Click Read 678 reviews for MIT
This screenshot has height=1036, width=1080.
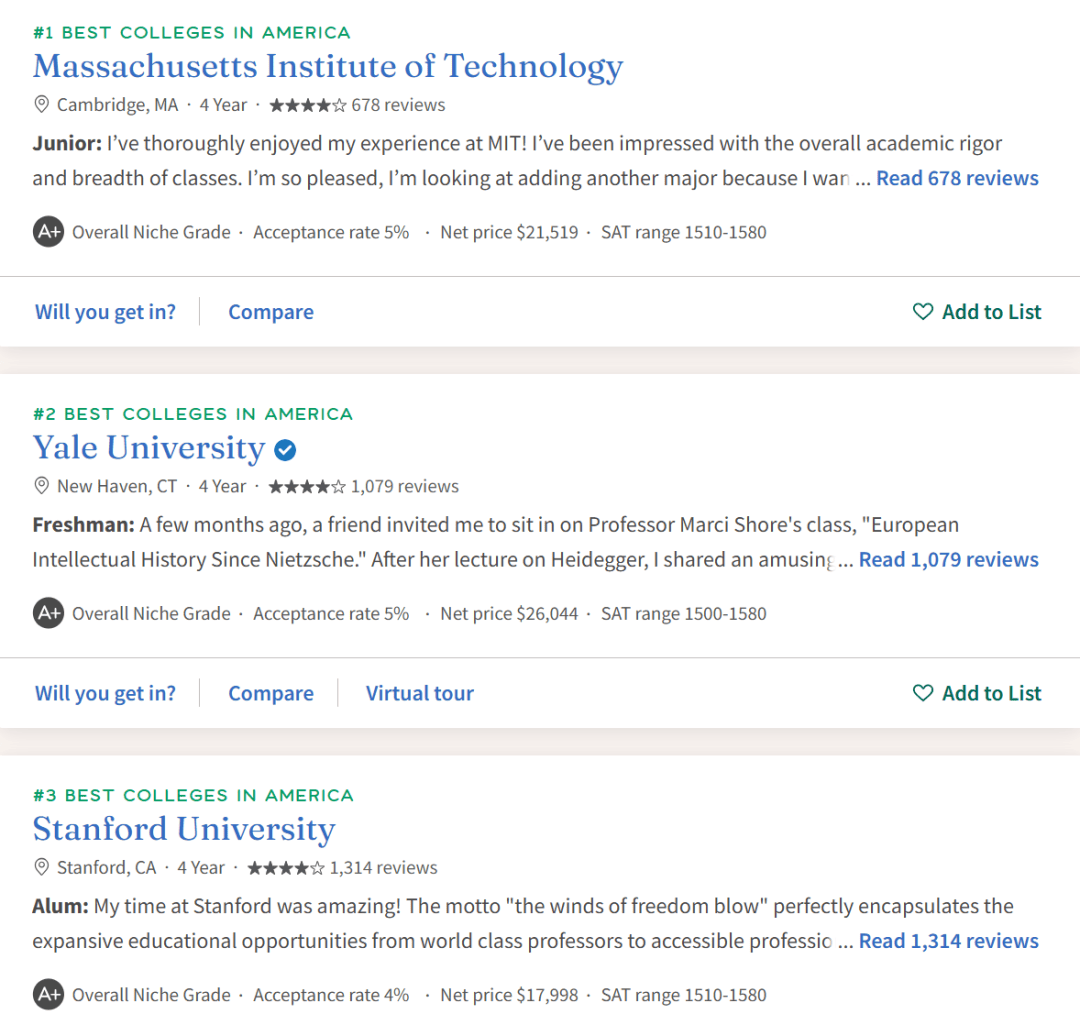point(957,178)
